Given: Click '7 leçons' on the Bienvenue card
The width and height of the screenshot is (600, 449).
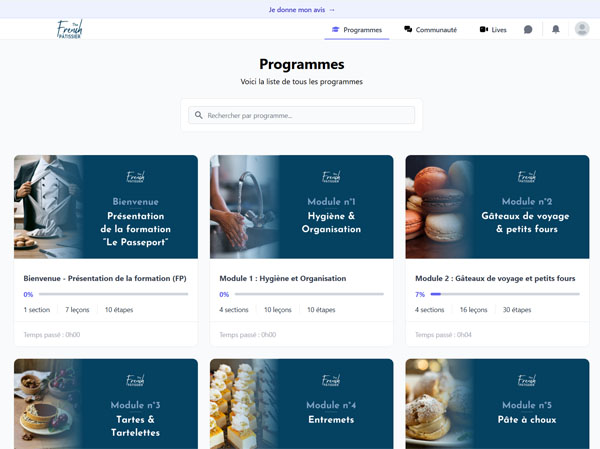Looking at the screenshot, I should (x=77, y=310).
